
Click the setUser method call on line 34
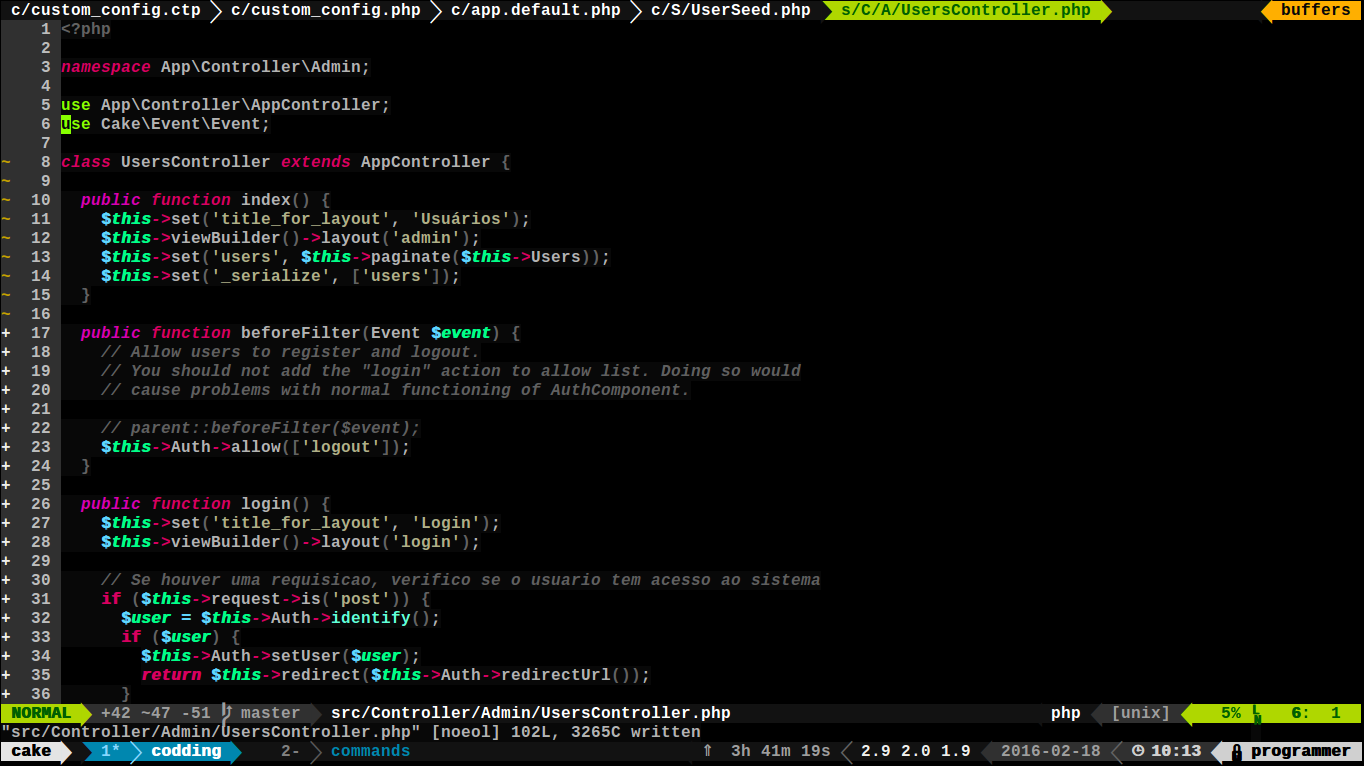click(x=305, y=656)
